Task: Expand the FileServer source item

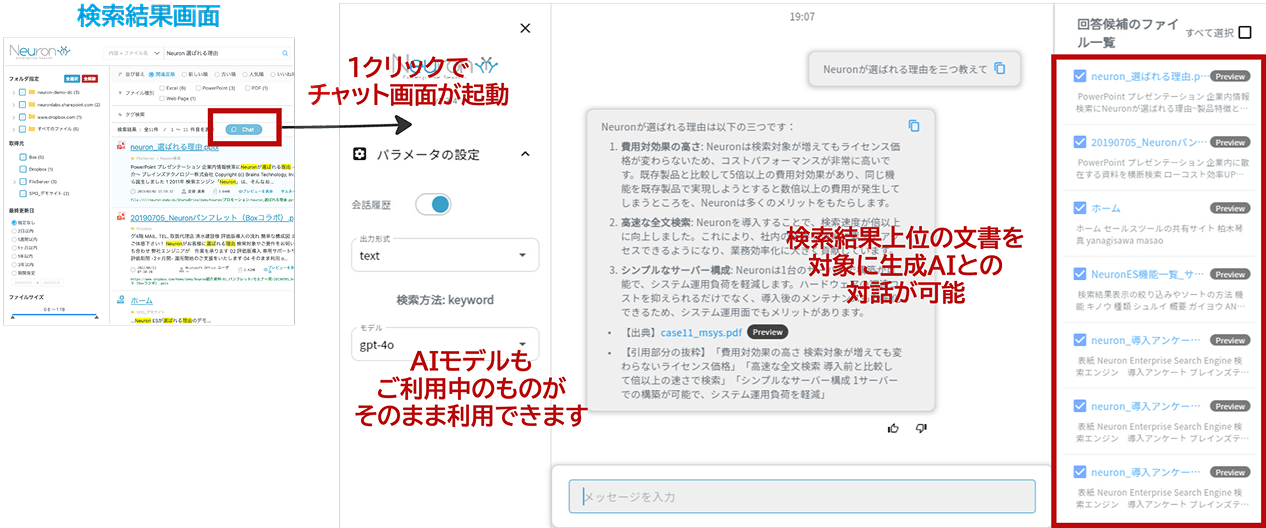Action: 13,181
